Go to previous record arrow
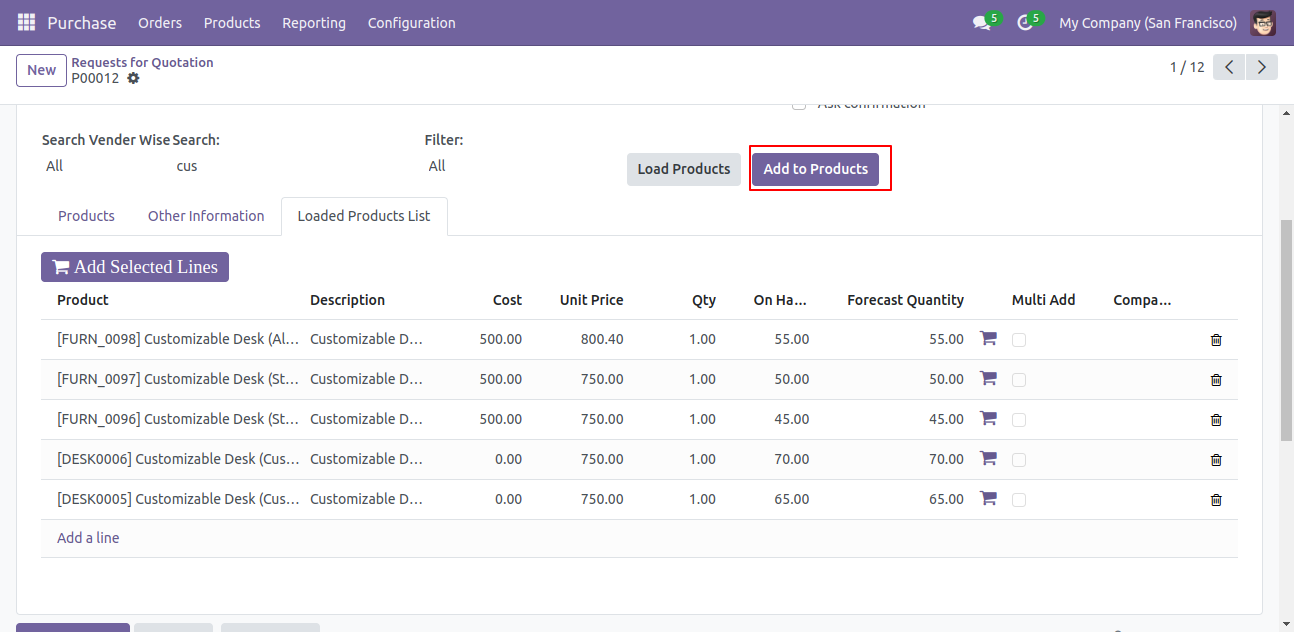Screen dimensions: 1294x632 (1229, 67)
